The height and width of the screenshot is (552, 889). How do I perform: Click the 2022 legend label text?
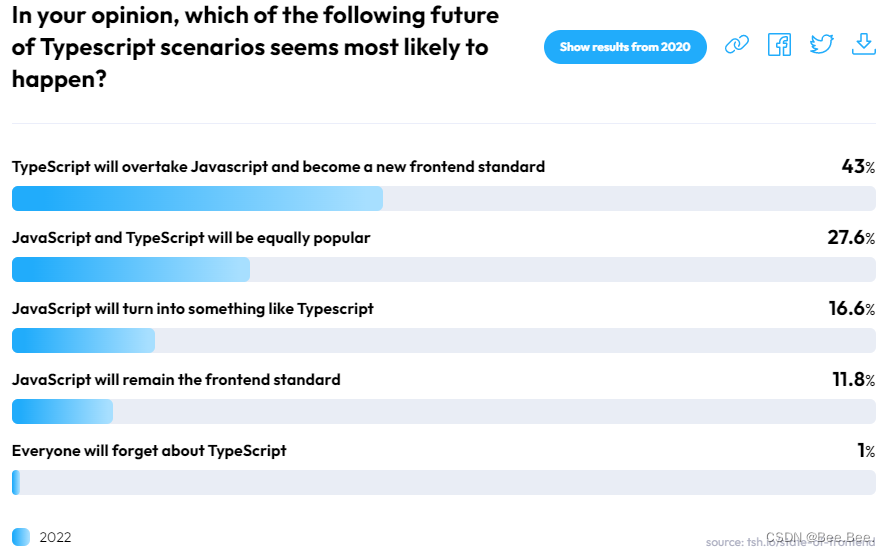coord(55,537)
